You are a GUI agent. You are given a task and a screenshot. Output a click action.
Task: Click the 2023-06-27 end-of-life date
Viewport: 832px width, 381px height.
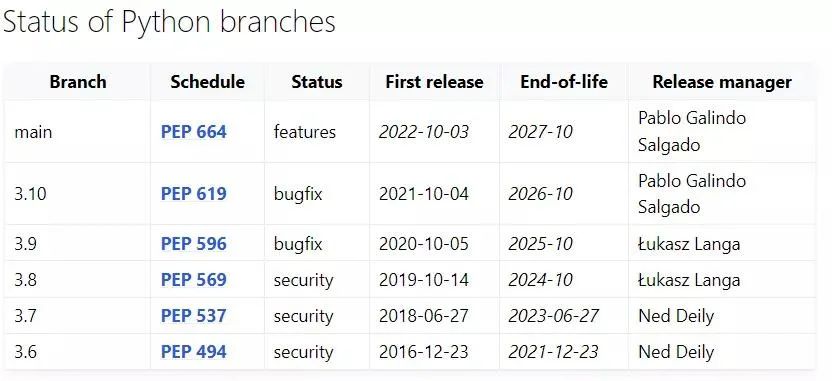(x=553, y=316)
